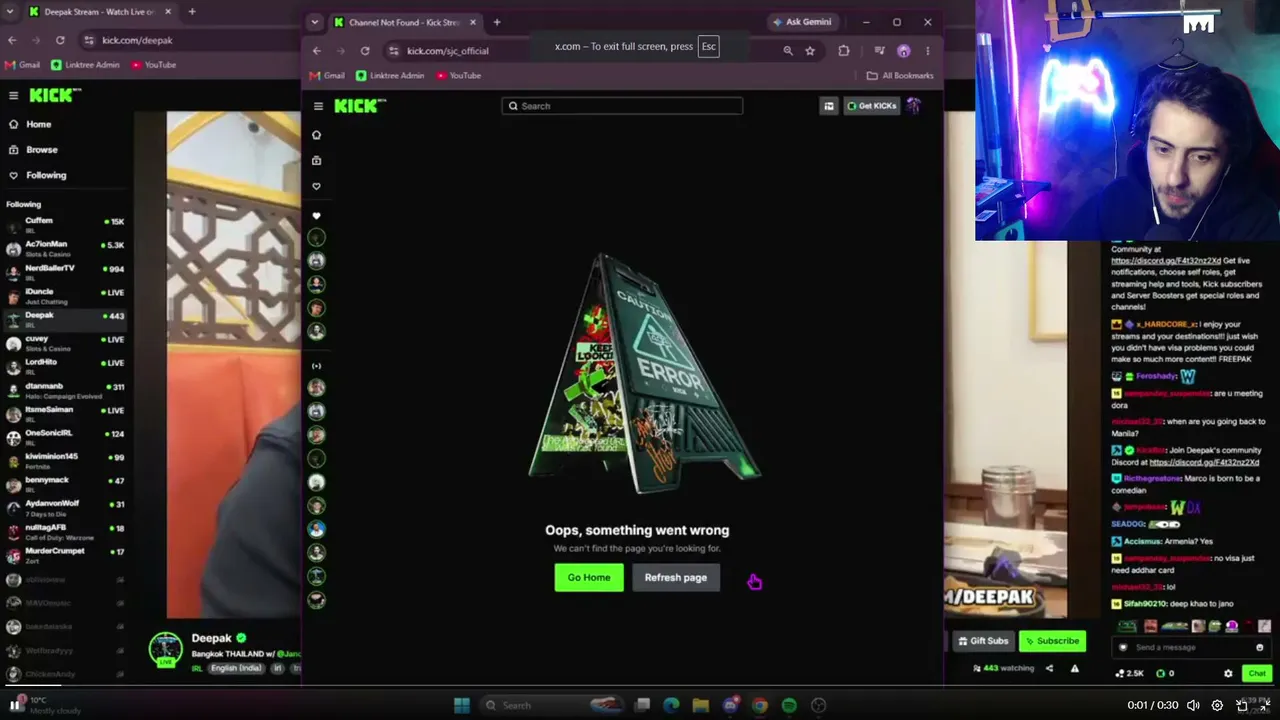This screenshot has width=1280, height=720.
Task: Click the Refresh page button
Action: pos(676,577)
